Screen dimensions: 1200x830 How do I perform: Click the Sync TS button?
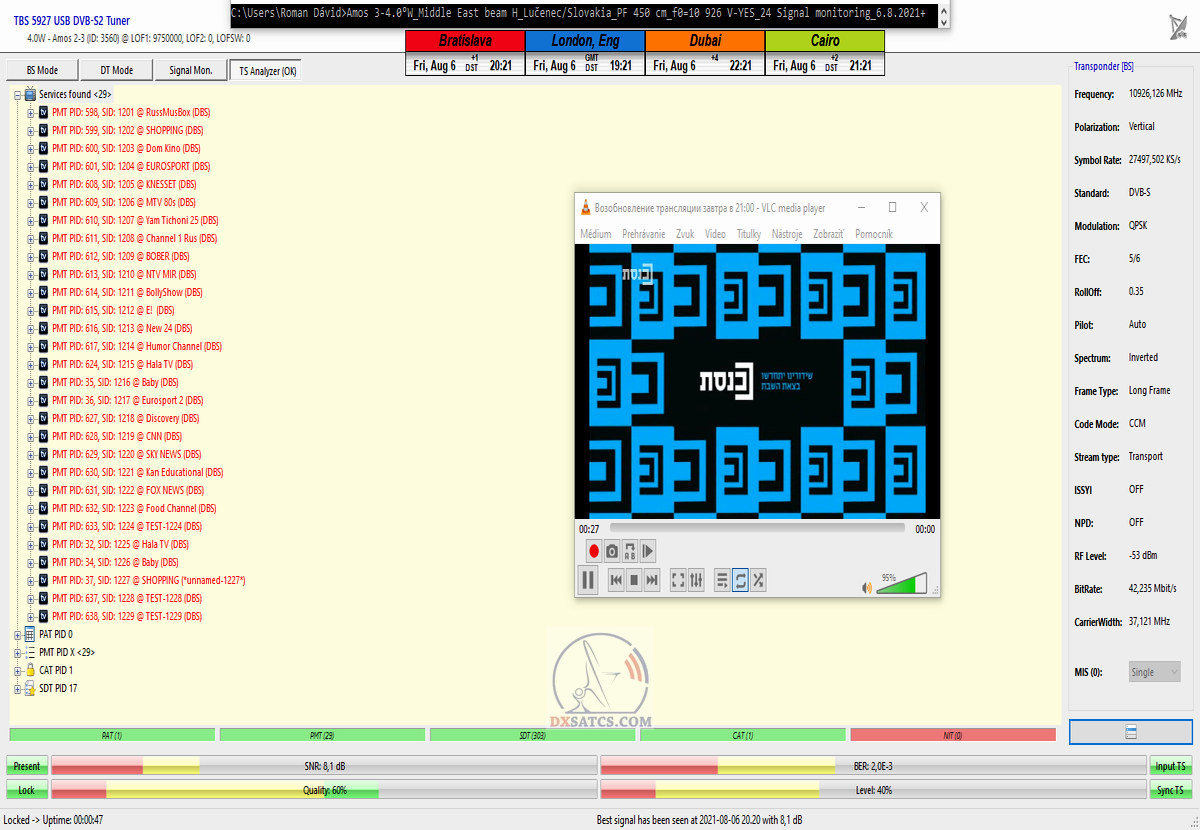pyautogui.click(x=1170, y=790)
